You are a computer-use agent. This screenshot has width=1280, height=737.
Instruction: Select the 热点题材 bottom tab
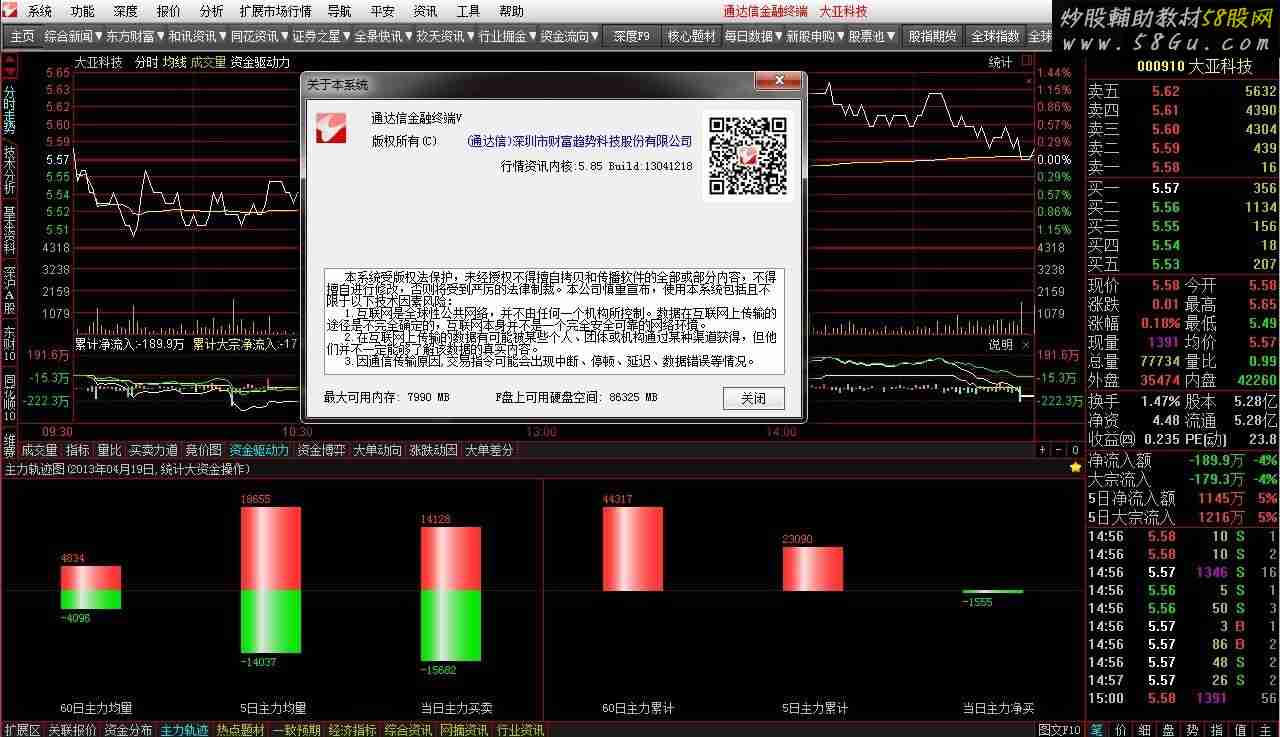click(241, 730)
